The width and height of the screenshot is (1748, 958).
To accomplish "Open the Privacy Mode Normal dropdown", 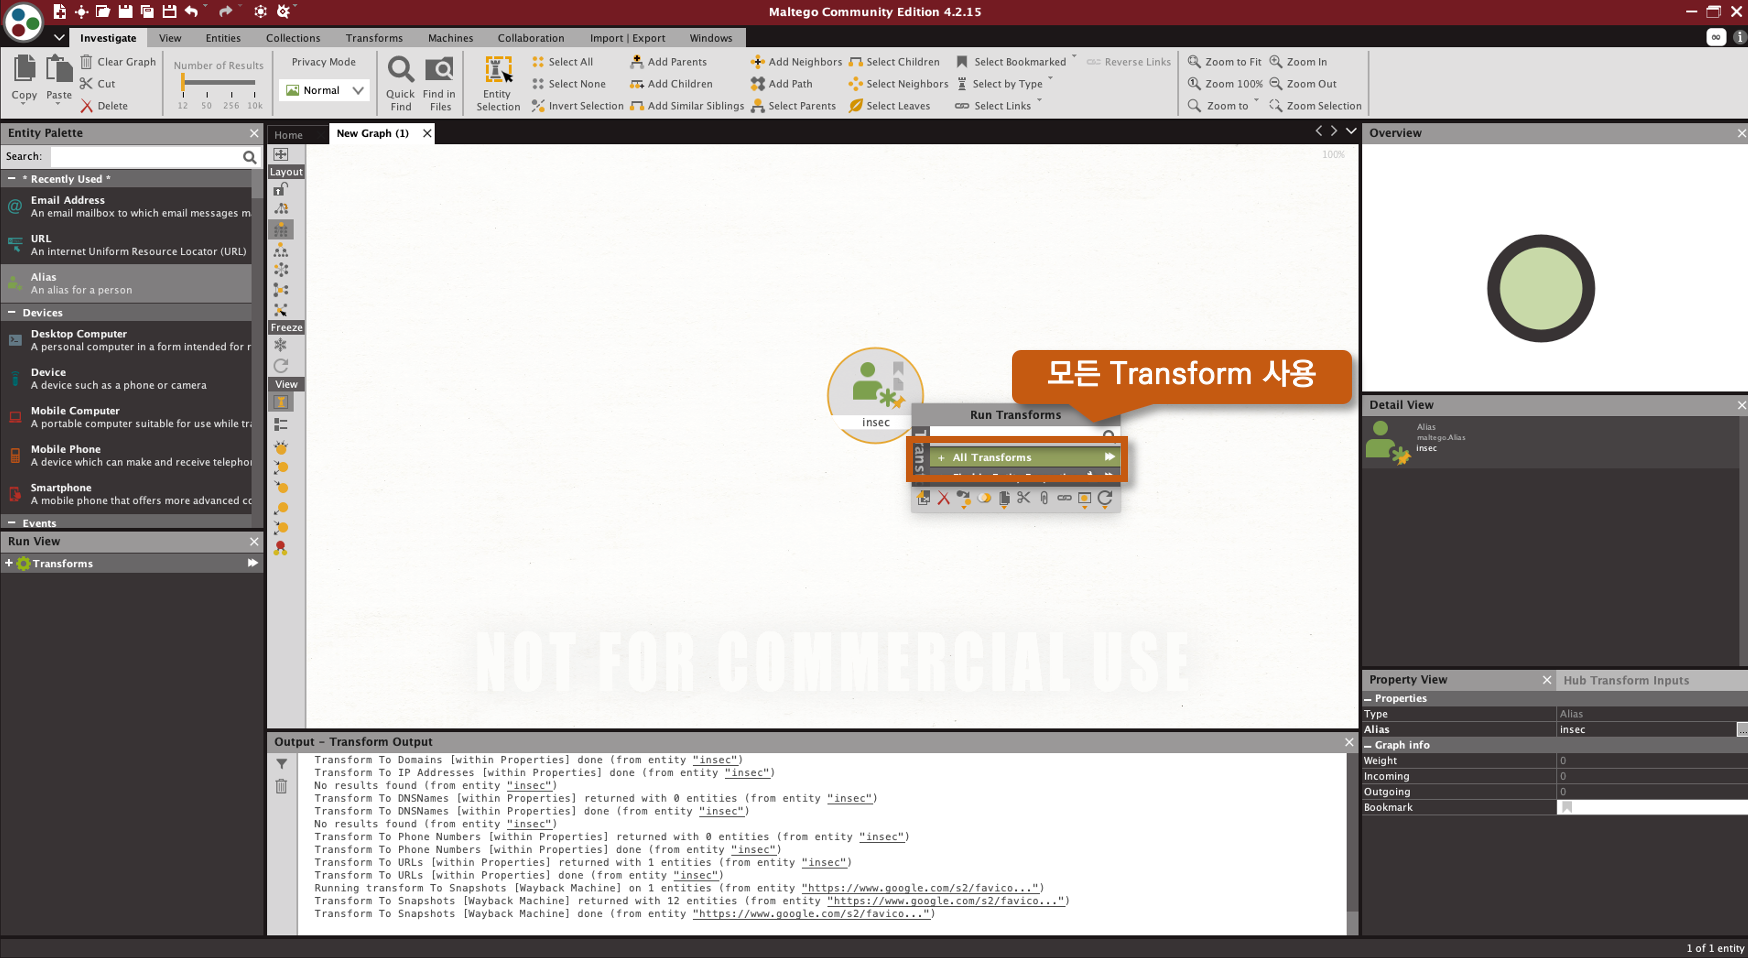I will (x=324, y=90).
